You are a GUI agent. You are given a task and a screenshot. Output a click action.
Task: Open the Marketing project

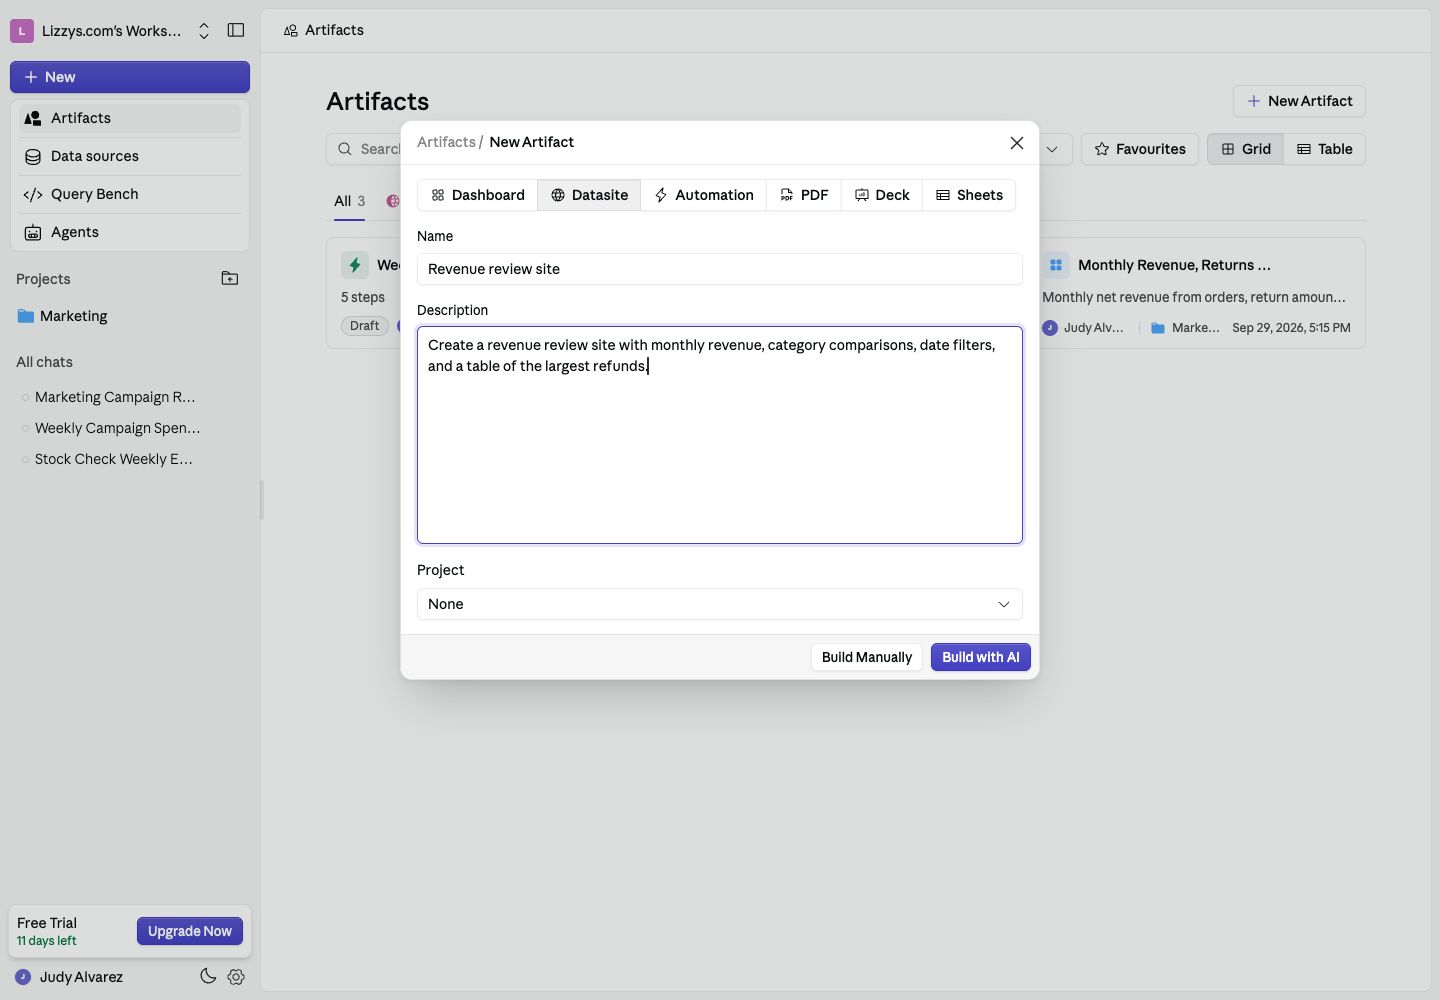click(x=130, y=316)
